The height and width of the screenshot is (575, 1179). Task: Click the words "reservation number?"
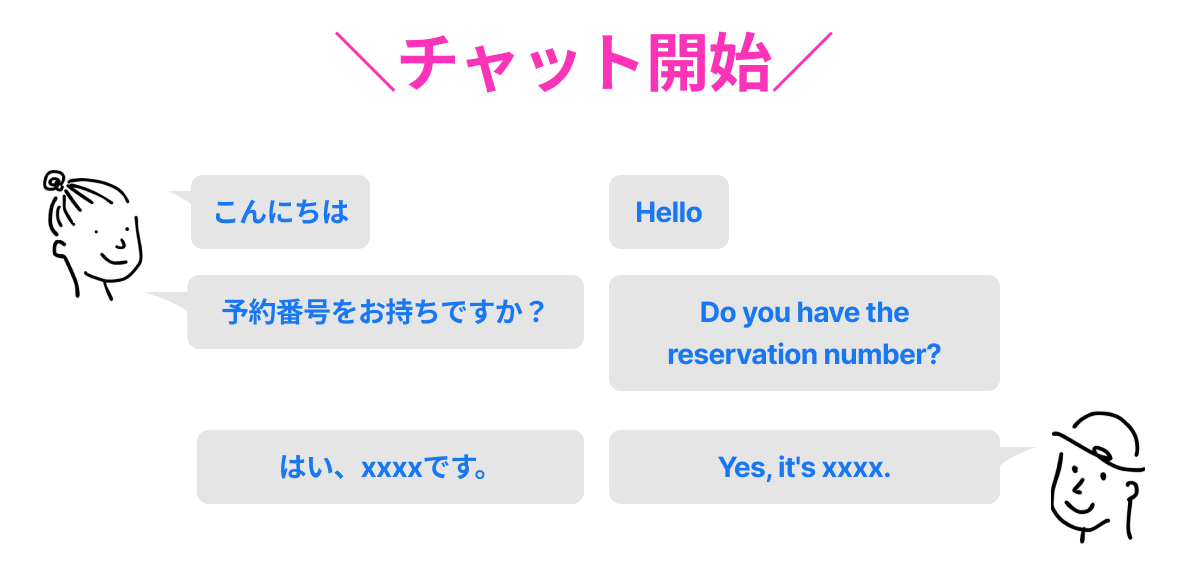(804, 355)
